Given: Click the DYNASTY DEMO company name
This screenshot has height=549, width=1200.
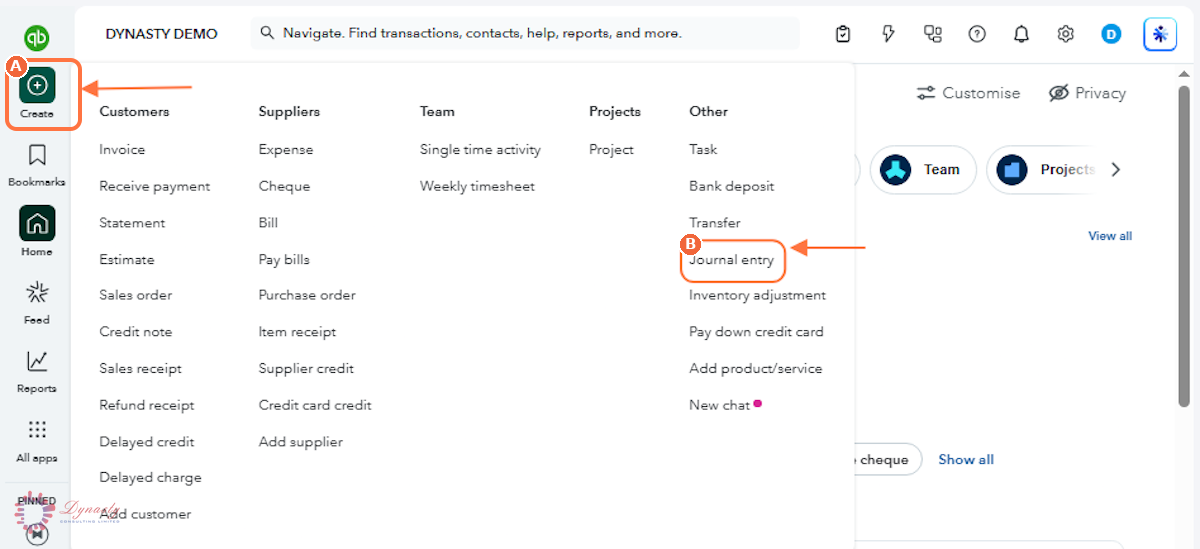Looking at the screenshot, I should 161,34.
